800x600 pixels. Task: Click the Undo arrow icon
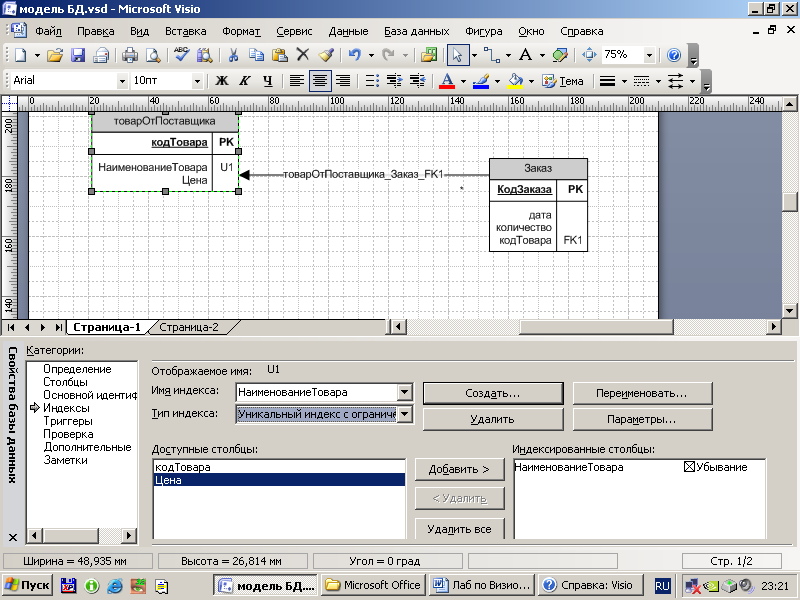tap(354, 56)
